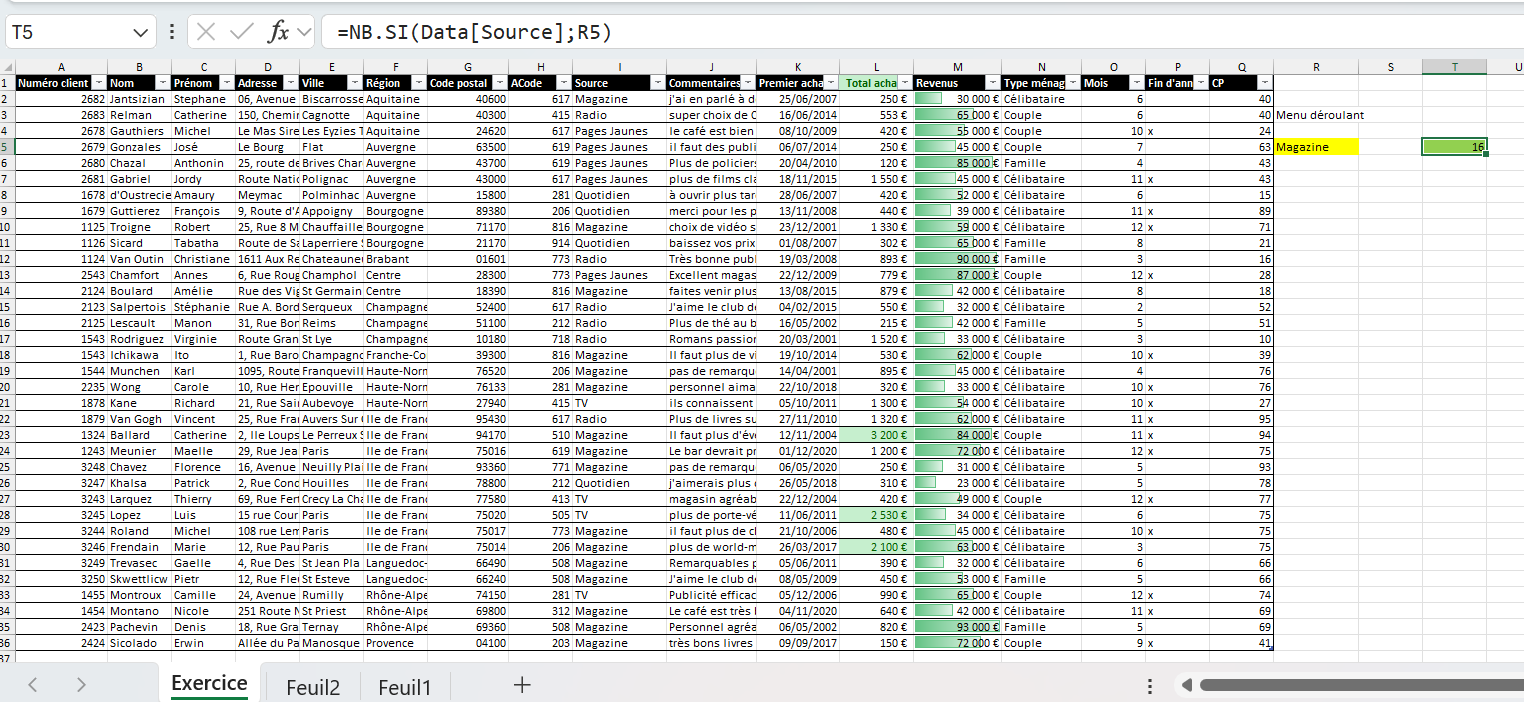Click the Insert Function fx icon
The height and width of the screenshot is (702, 1524).
(x=278, y=32)
